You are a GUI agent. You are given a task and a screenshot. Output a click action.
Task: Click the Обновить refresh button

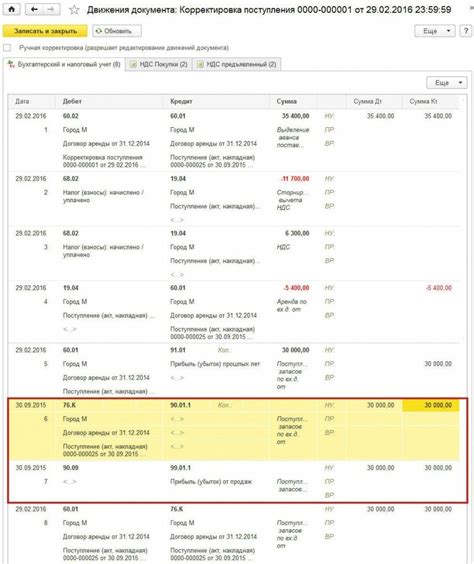[117, 31]
